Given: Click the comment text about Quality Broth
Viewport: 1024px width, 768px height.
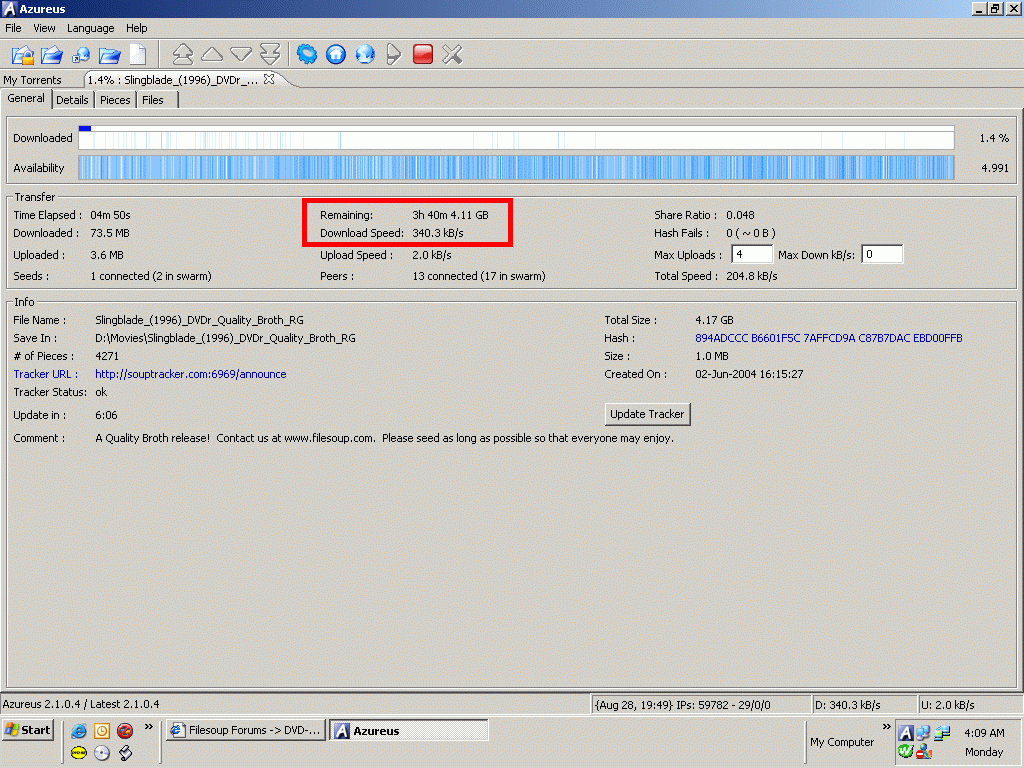Looking at the screenshot, I should (385, 438).
